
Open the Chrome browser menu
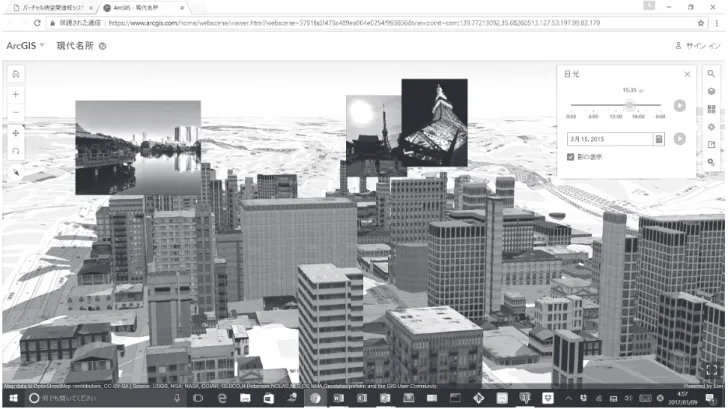(x=717, y=23)
